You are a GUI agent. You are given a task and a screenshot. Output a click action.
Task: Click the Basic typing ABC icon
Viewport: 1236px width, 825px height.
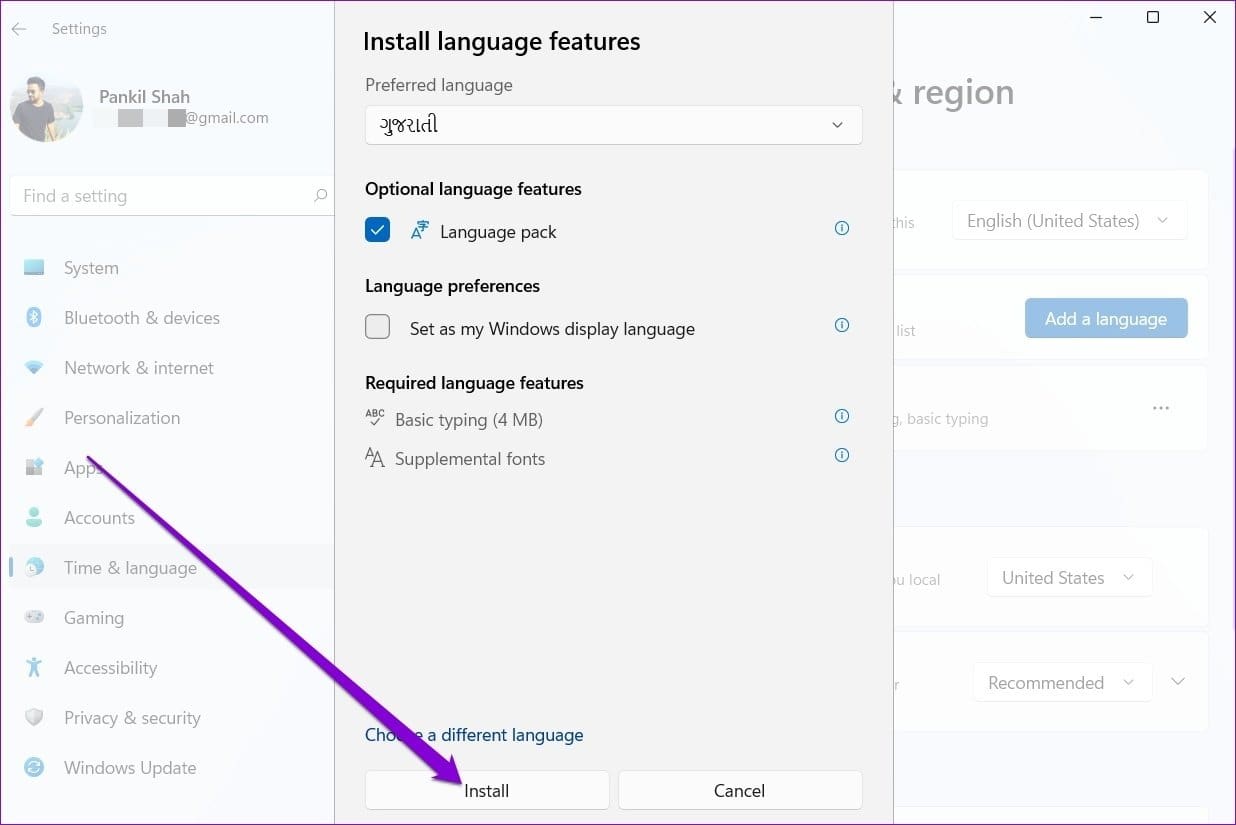pyautogui.click(x=375, y=419)
